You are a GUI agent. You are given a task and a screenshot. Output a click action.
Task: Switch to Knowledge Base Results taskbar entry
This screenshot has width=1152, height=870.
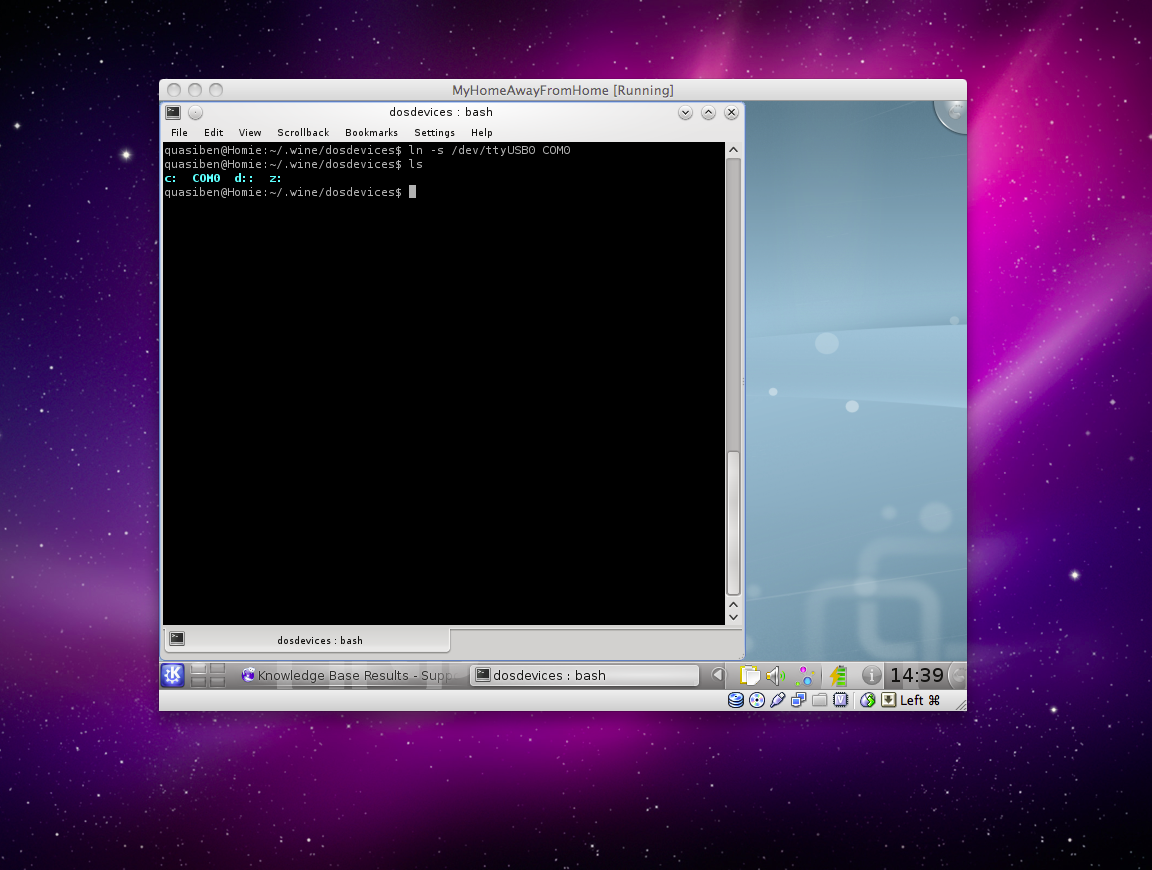click(349, 675)
